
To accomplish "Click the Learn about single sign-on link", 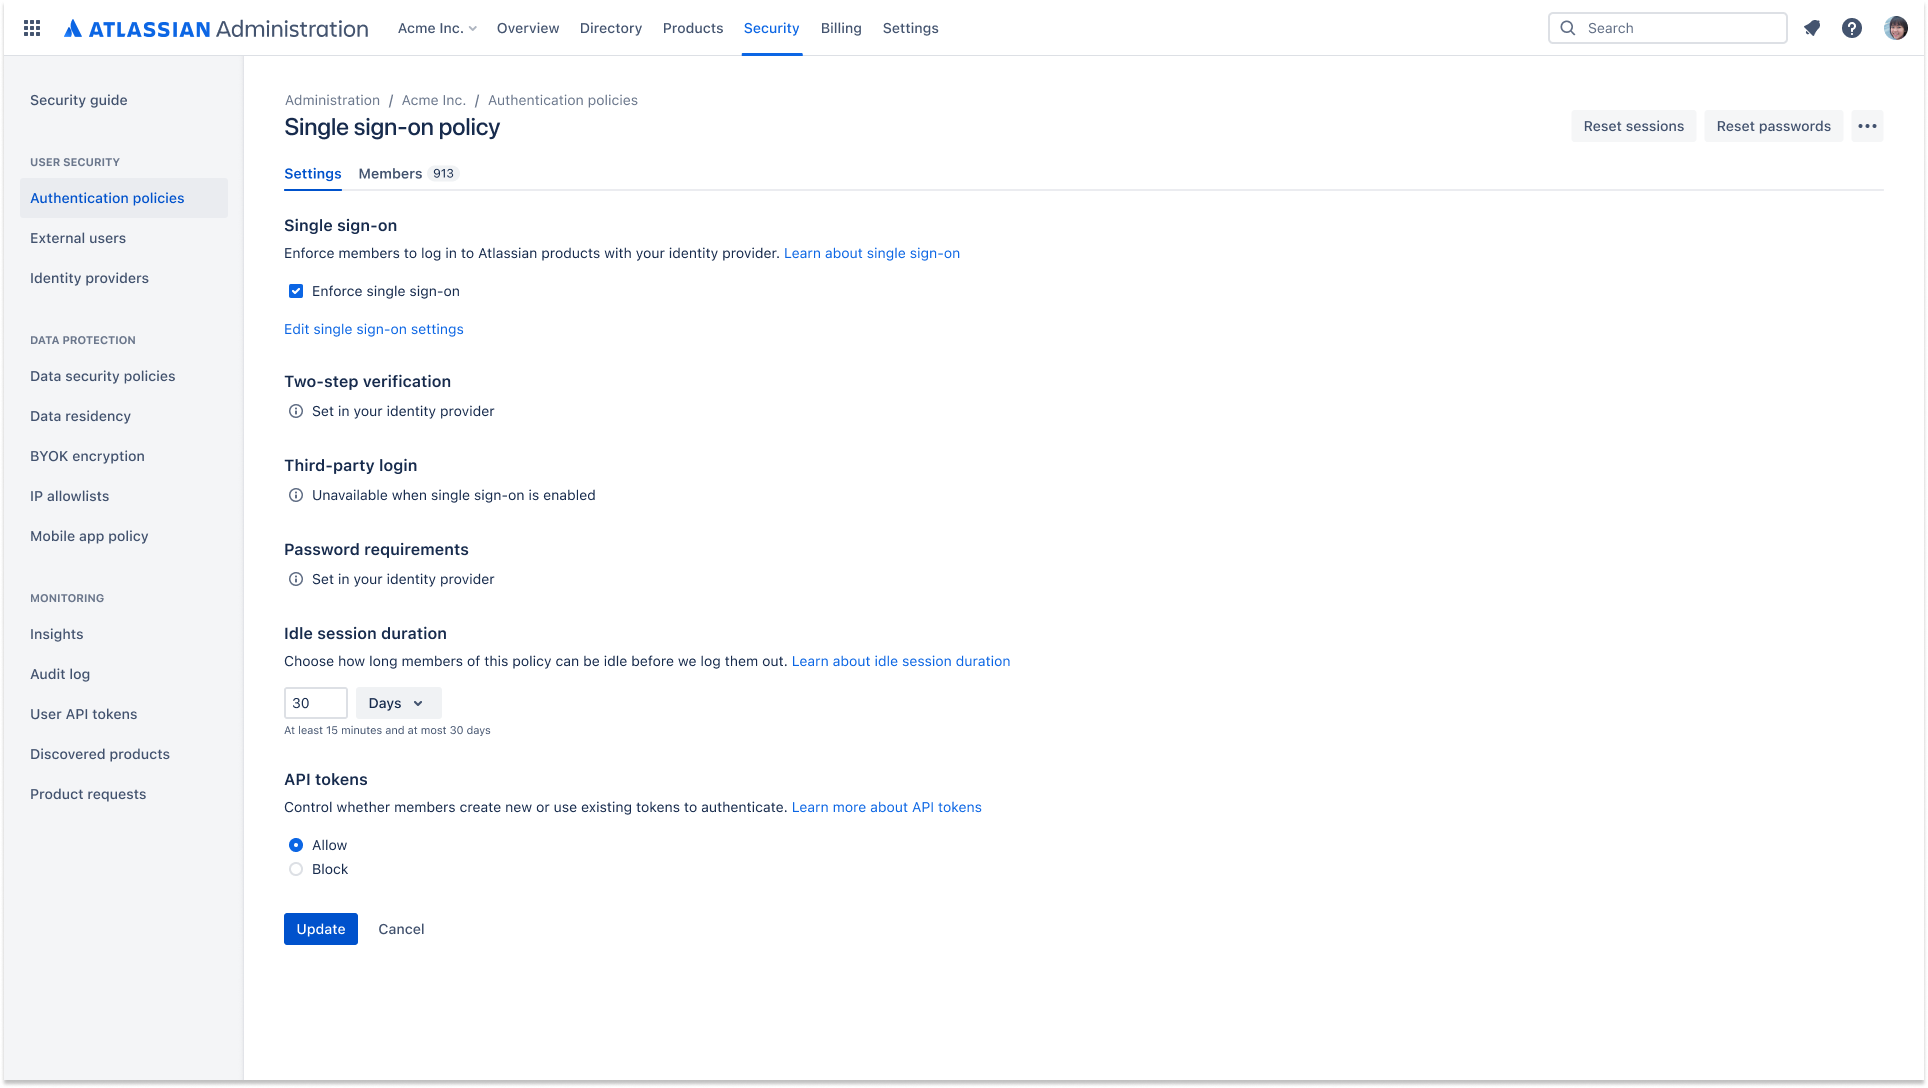I will tap(873, 253).
